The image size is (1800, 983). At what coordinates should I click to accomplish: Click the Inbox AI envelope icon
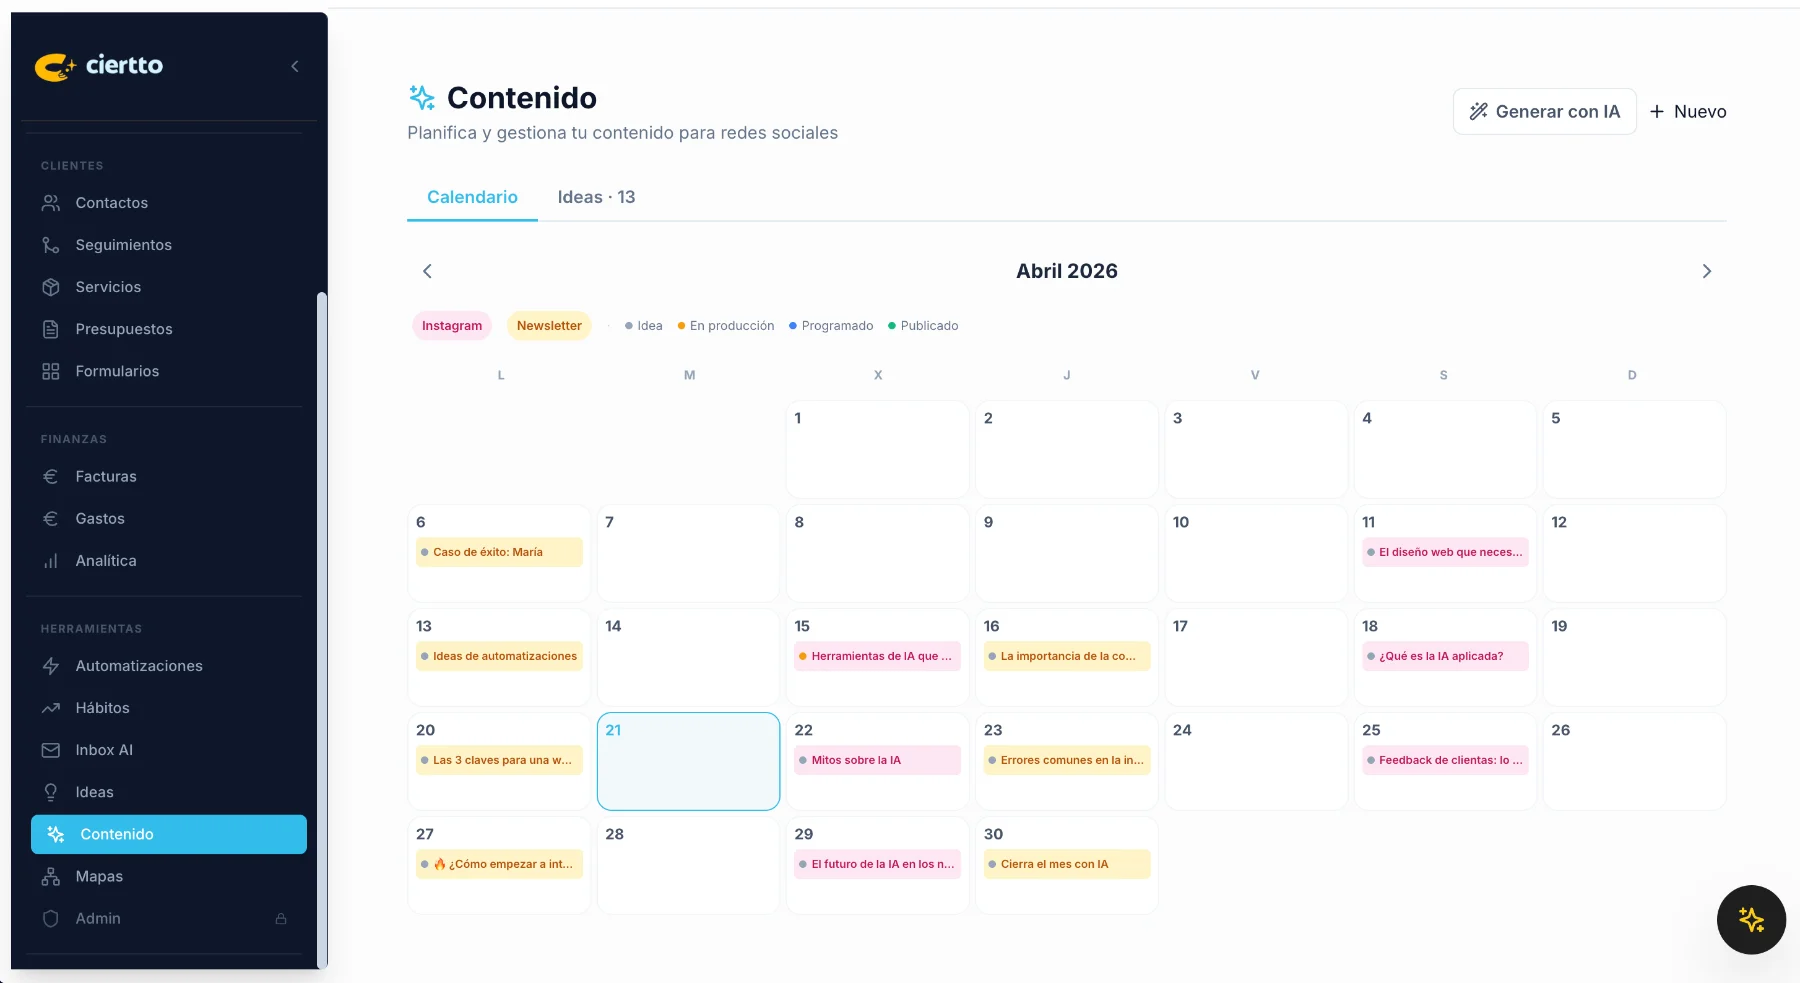pos(51,750)
